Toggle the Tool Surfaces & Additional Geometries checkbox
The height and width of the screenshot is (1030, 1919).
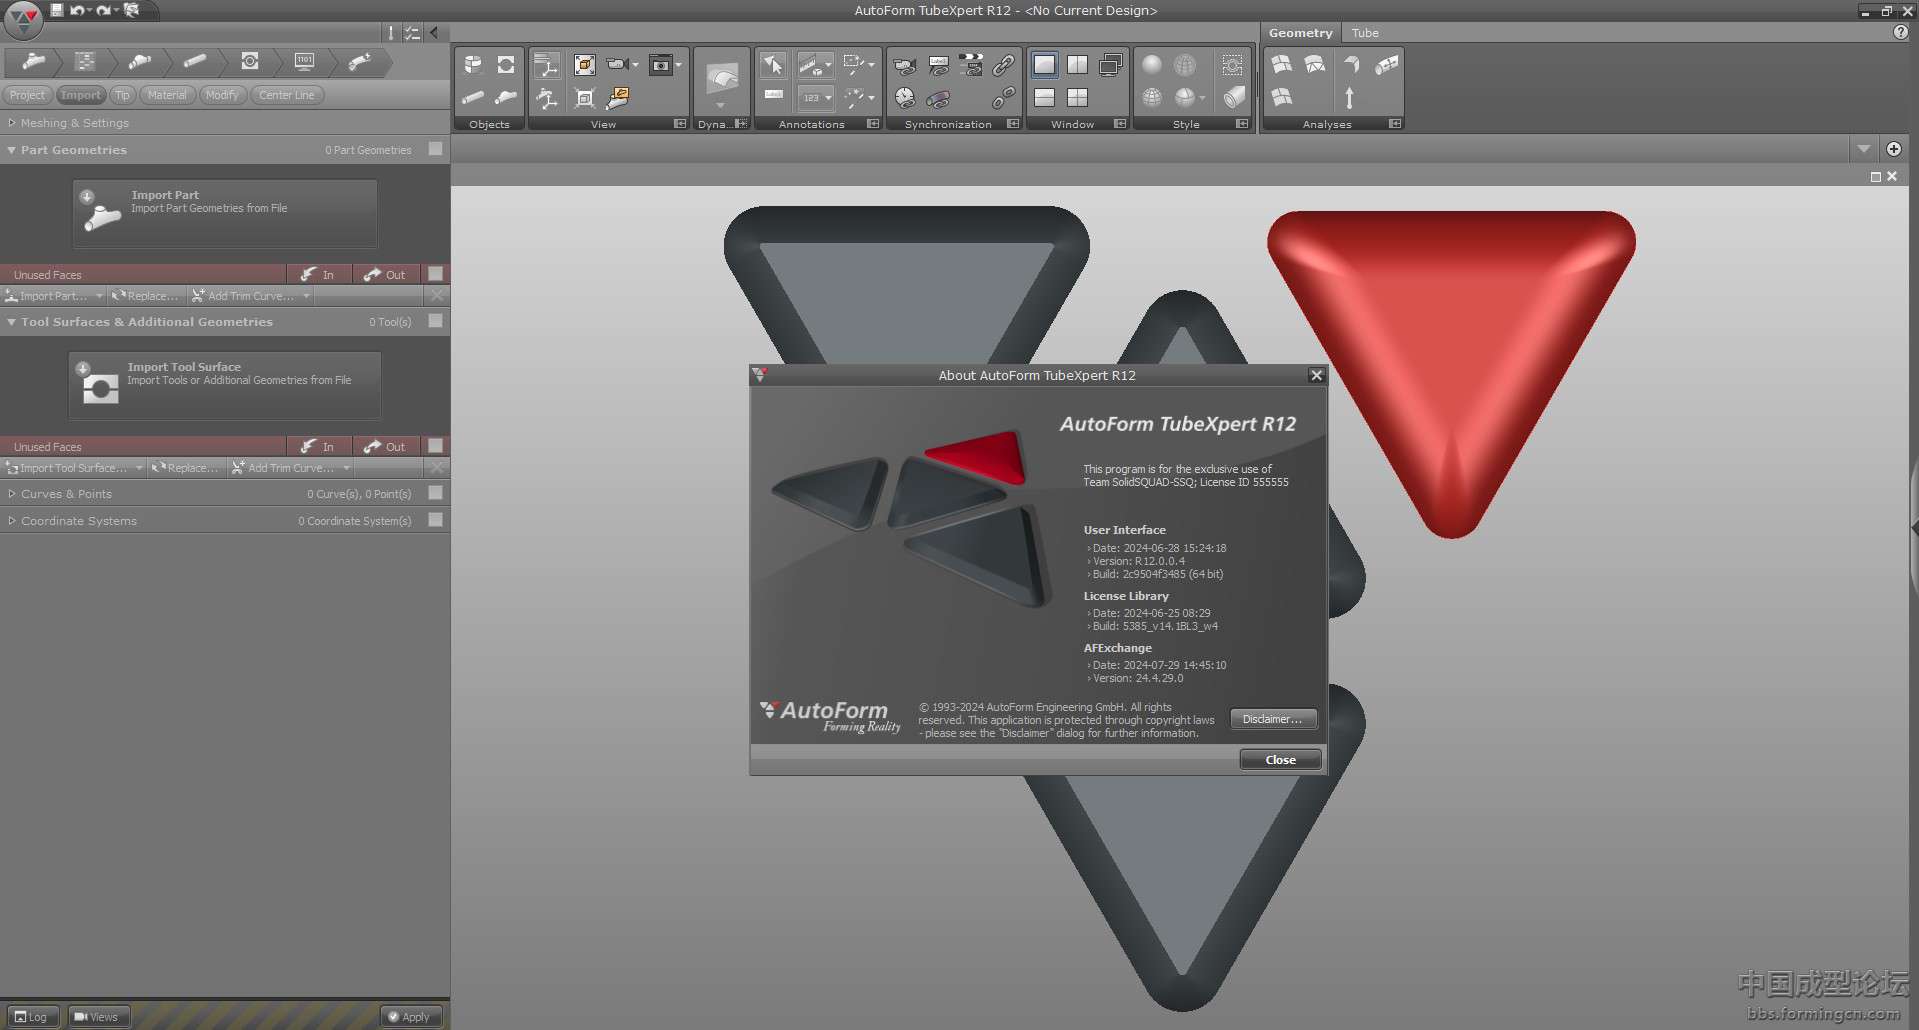pyautogui.click(x=435, y=321)
